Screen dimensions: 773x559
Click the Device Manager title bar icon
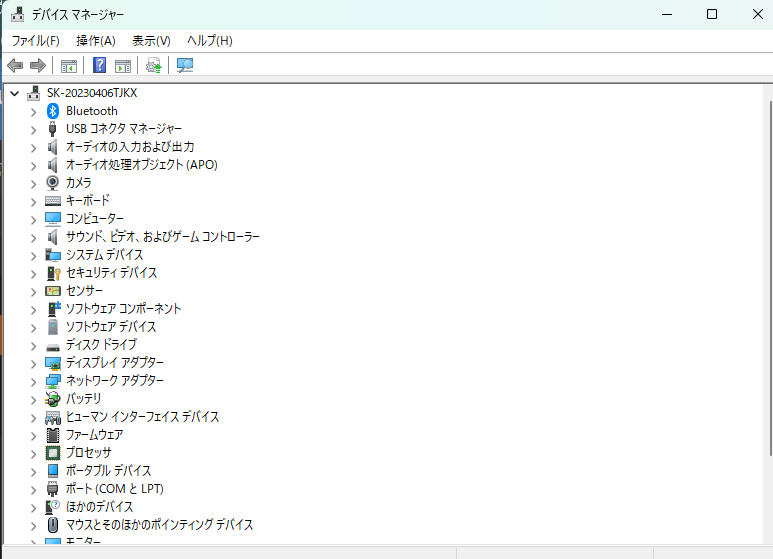click(18, 14)
